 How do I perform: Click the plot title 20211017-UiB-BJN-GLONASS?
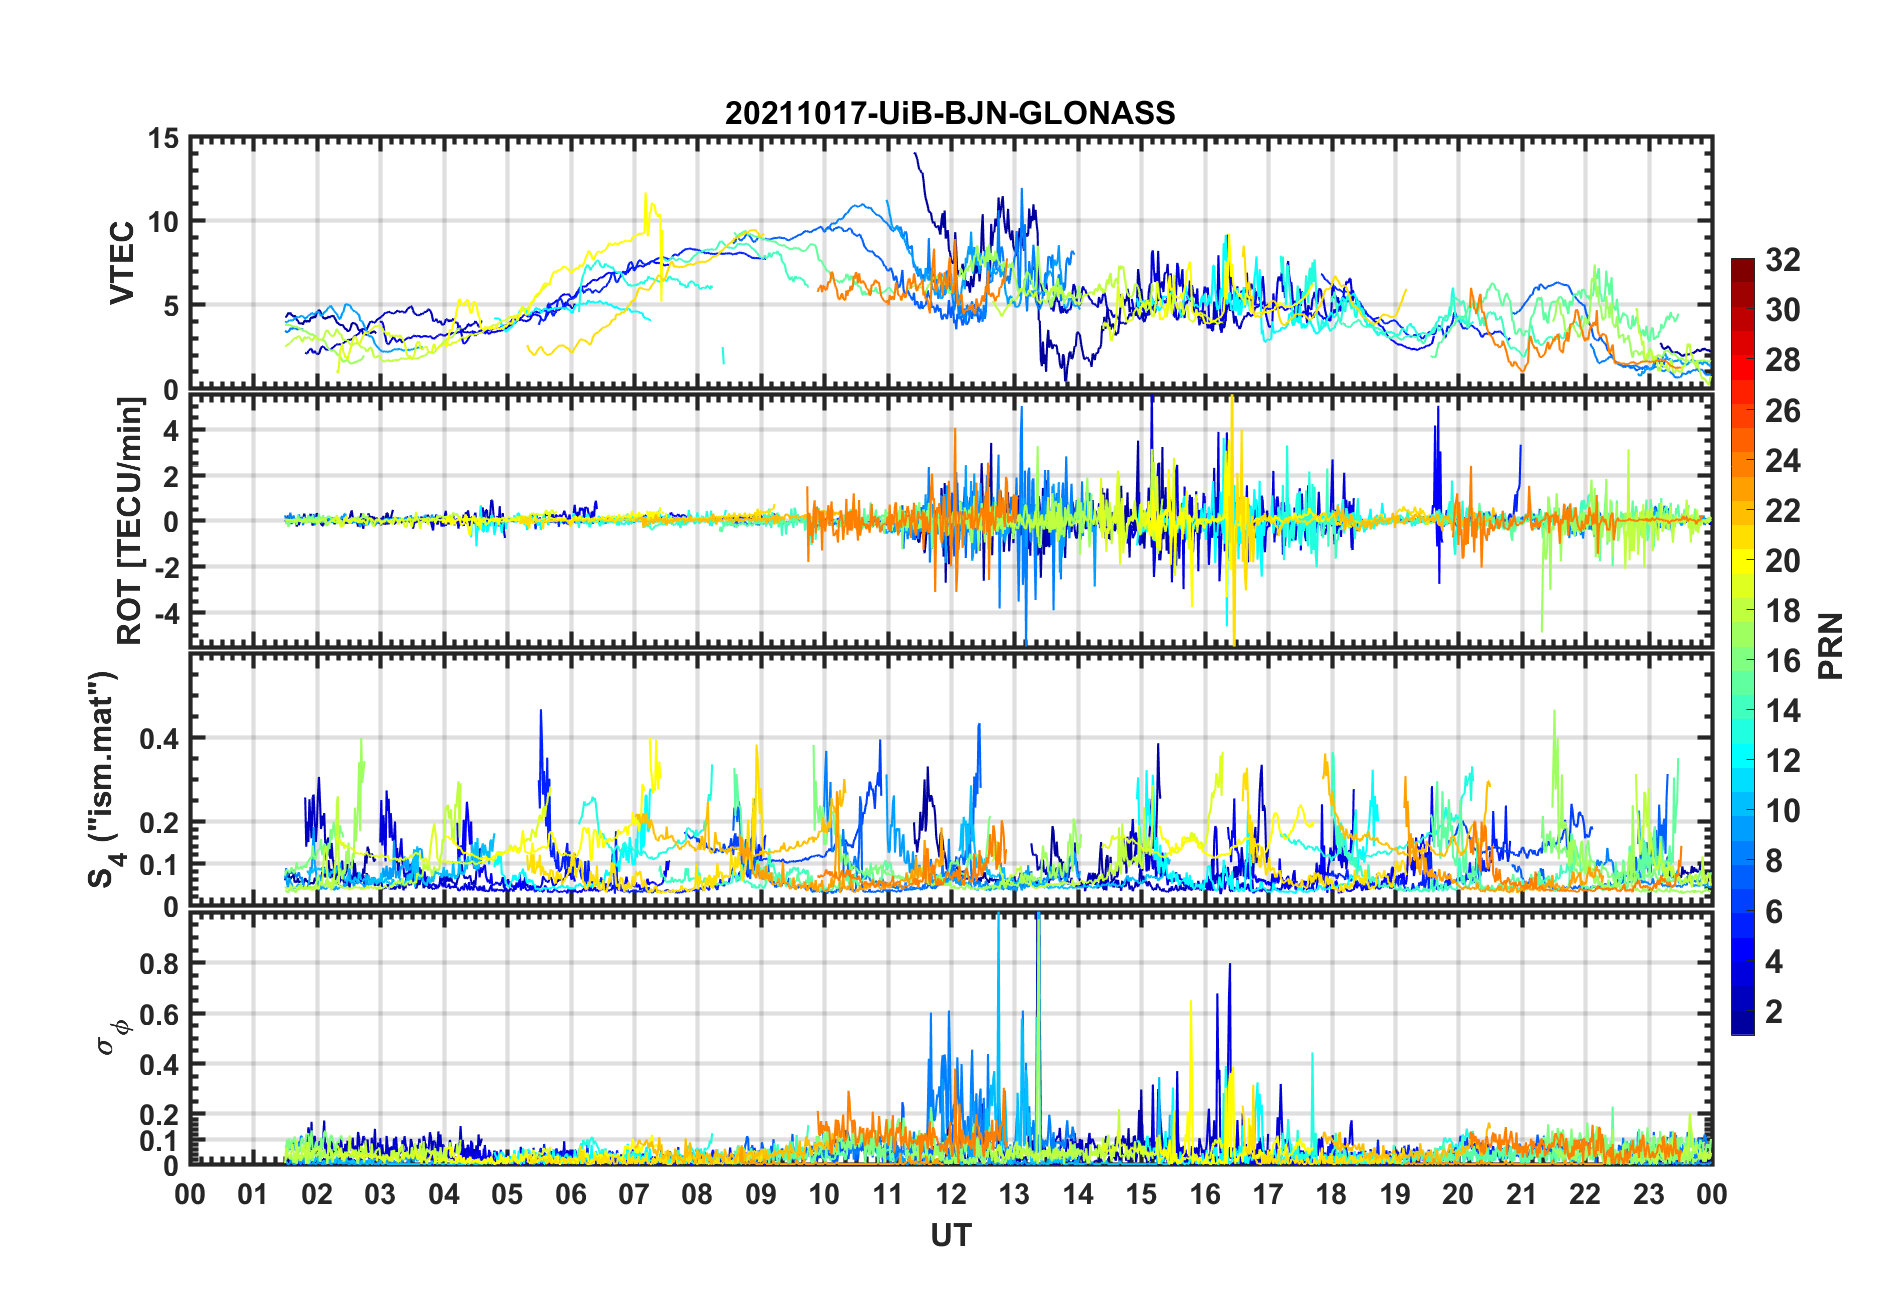tap(950, 113)
